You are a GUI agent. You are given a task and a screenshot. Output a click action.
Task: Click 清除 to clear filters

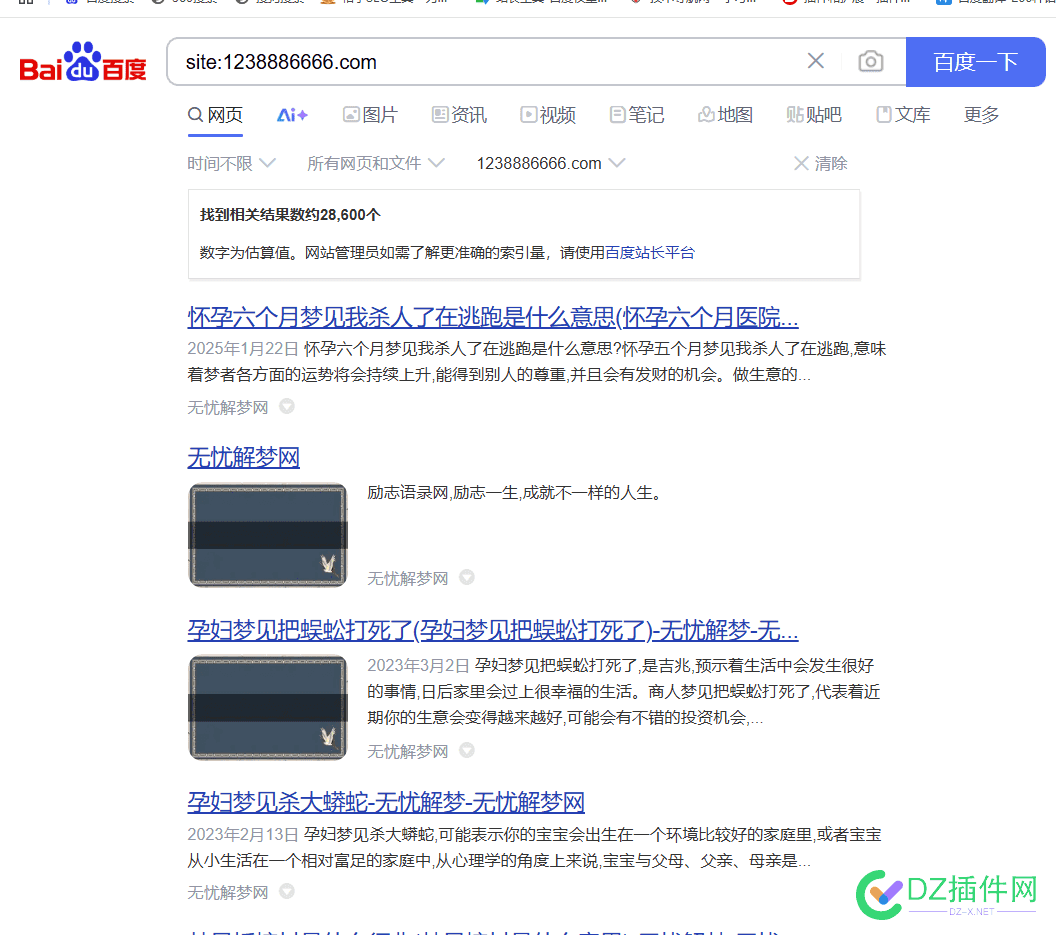pos(820,164)
